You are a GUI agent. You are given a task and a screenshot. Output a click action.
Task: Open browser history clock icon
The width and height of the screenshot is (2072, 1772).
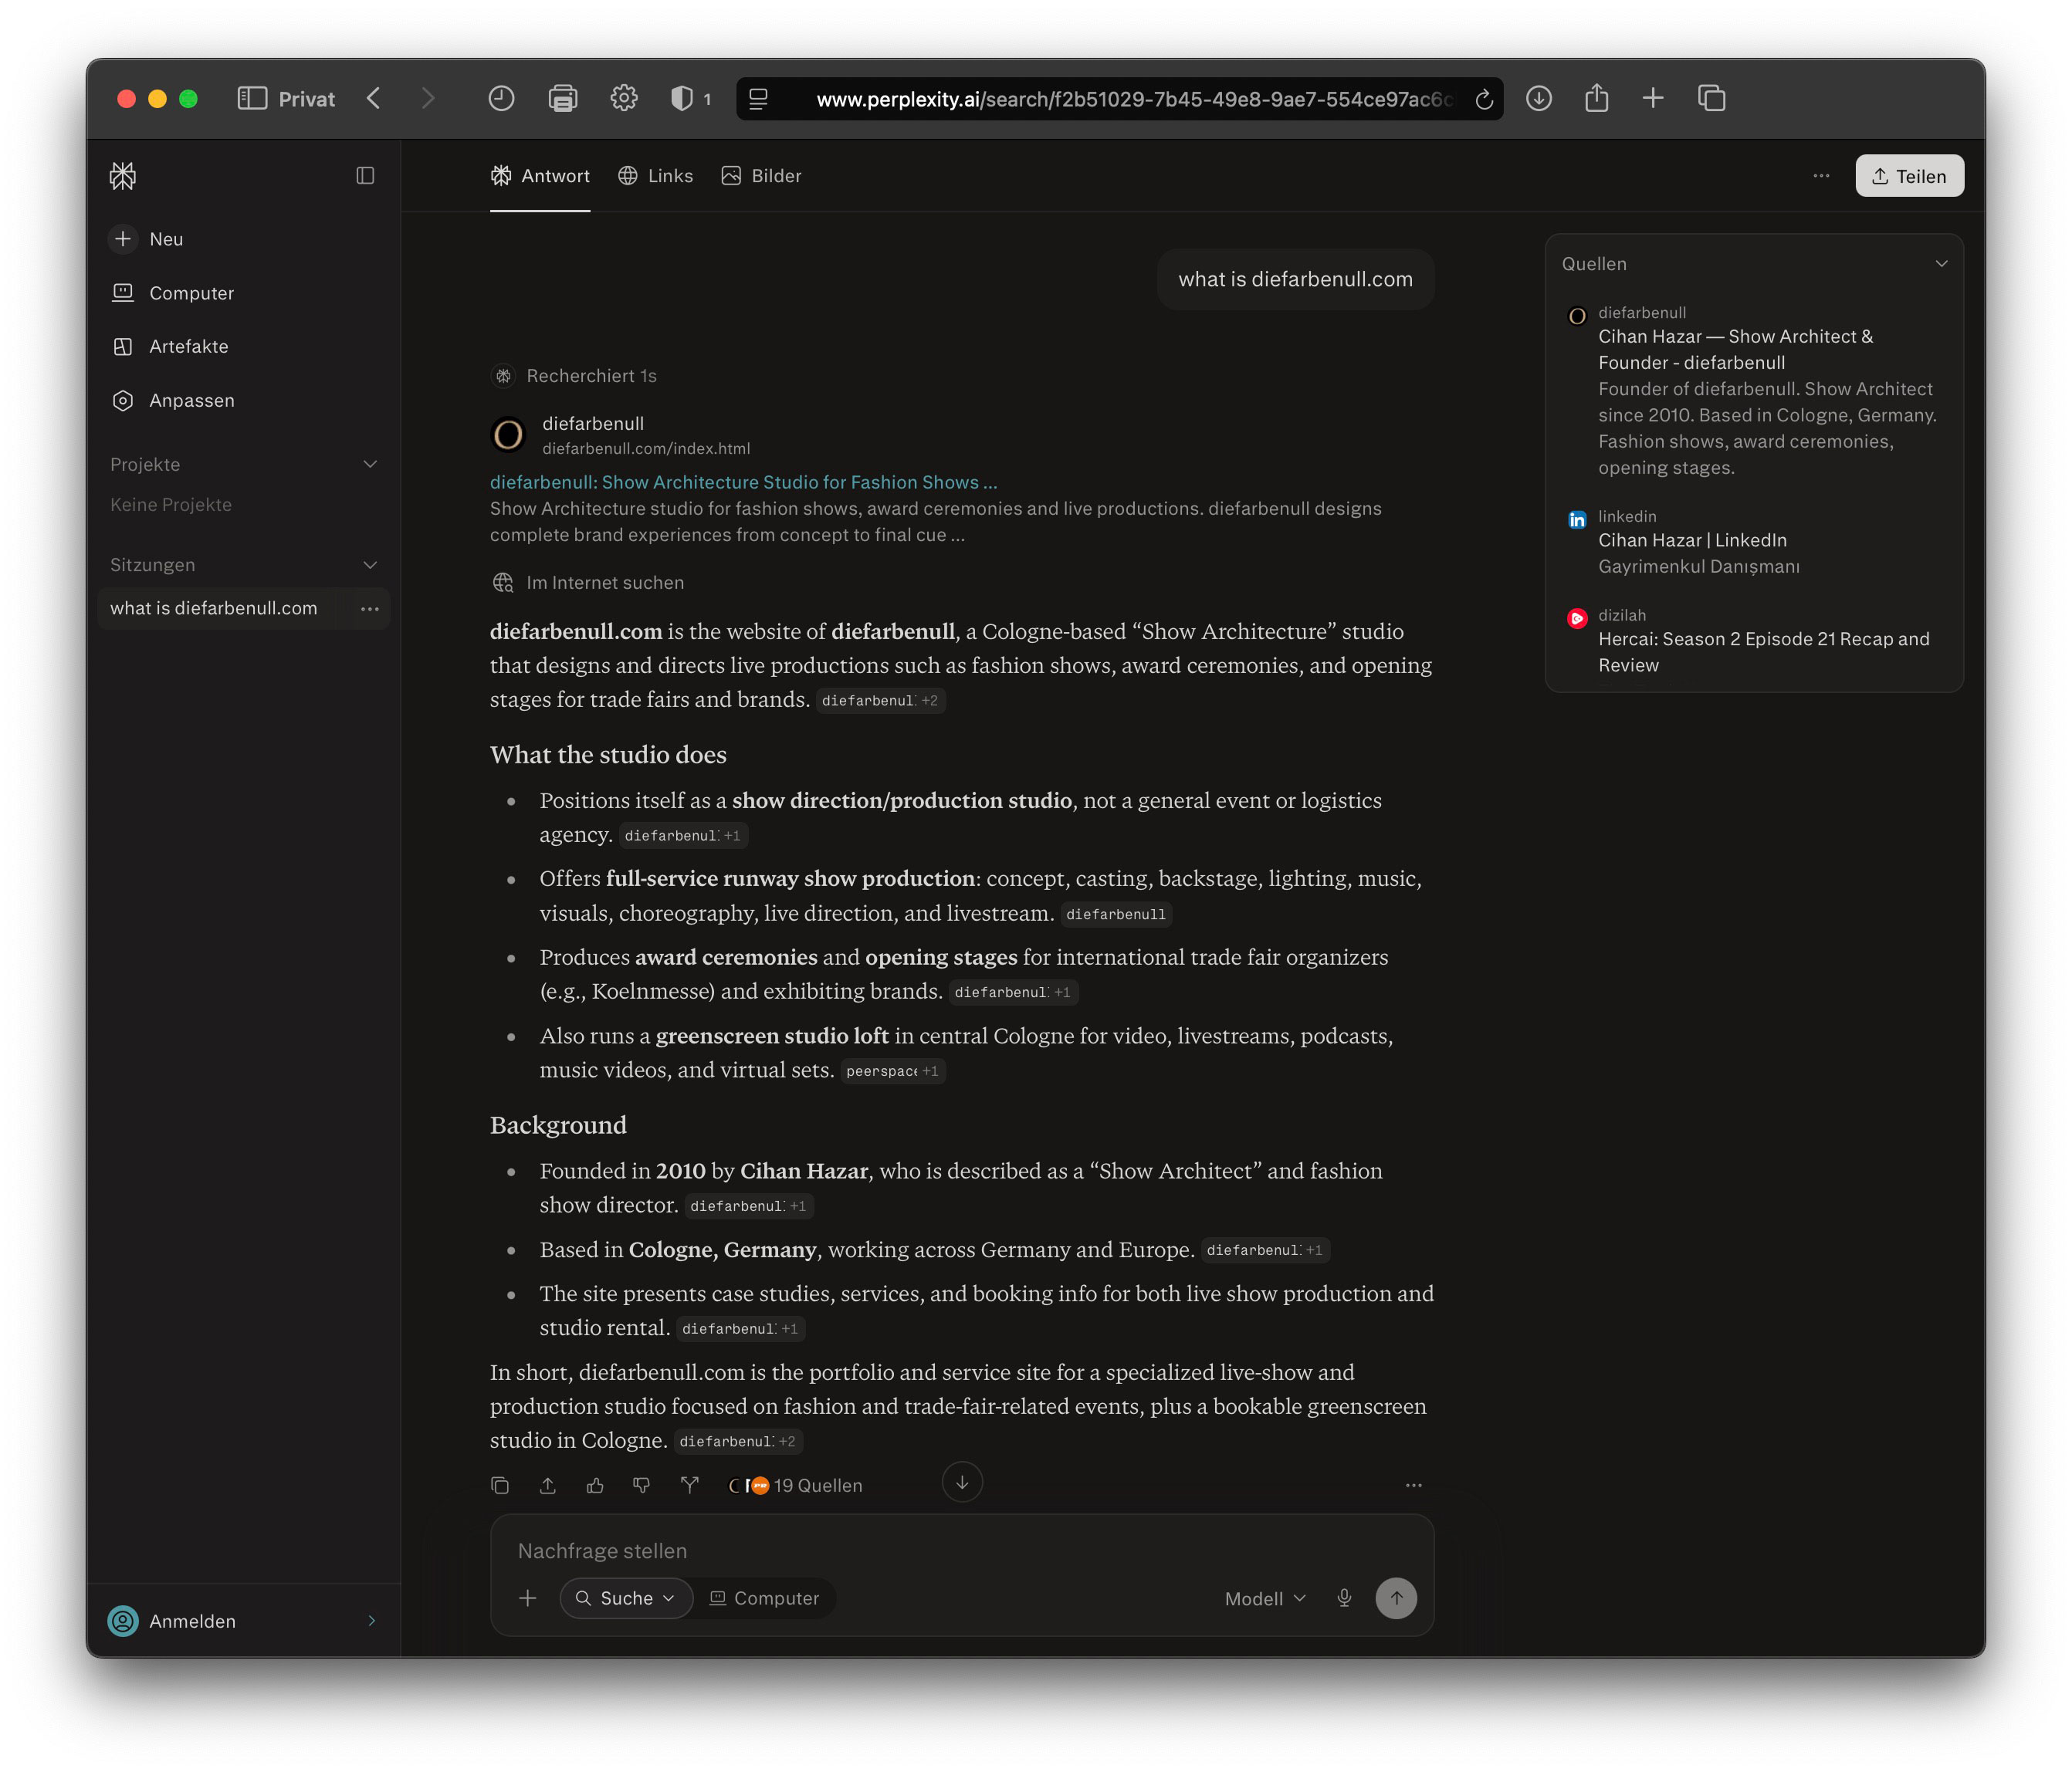click(501, 98)
